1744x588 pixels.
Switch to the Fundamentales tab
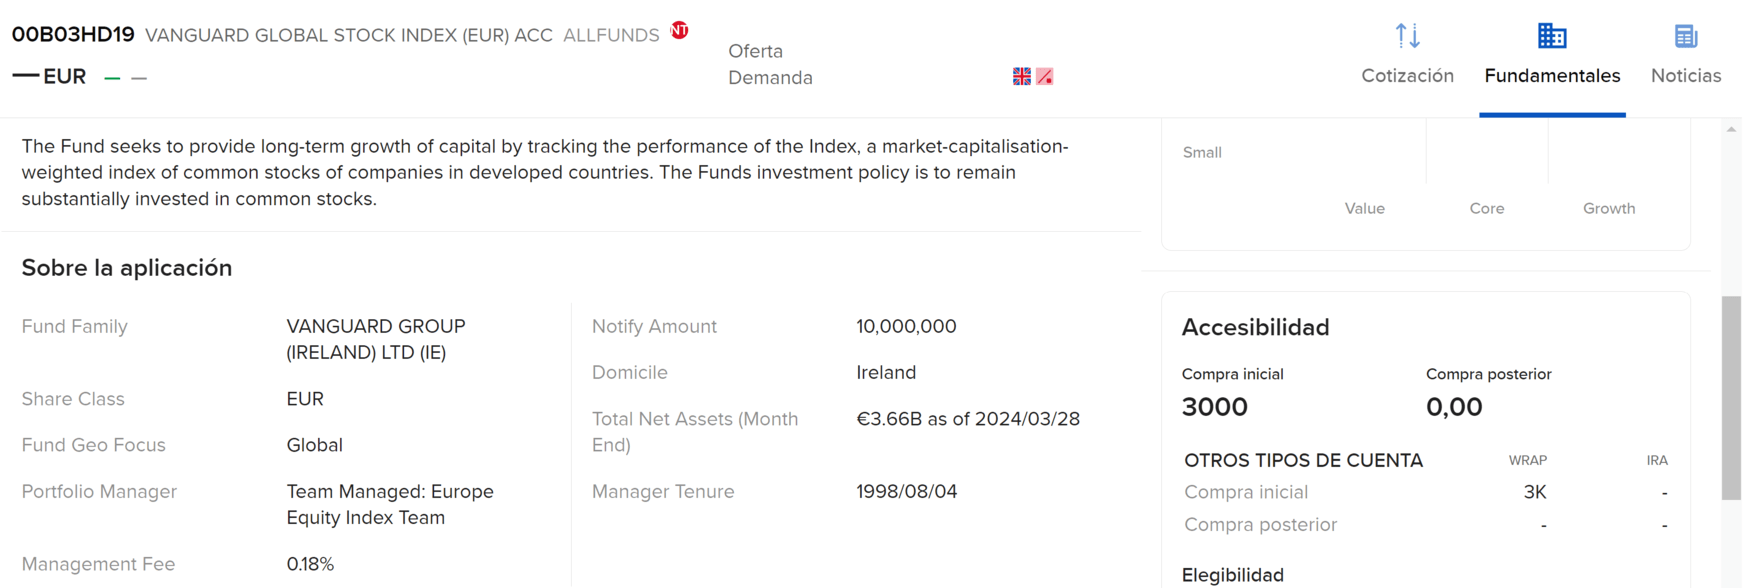[x=1552, y=76]
